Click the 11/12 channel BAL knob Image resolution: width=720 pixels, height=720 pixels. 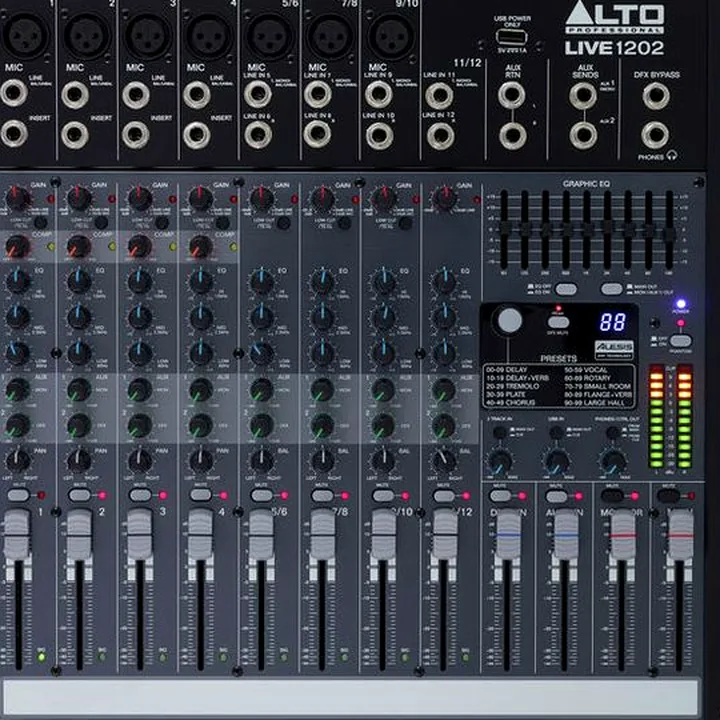coord(444,461)
